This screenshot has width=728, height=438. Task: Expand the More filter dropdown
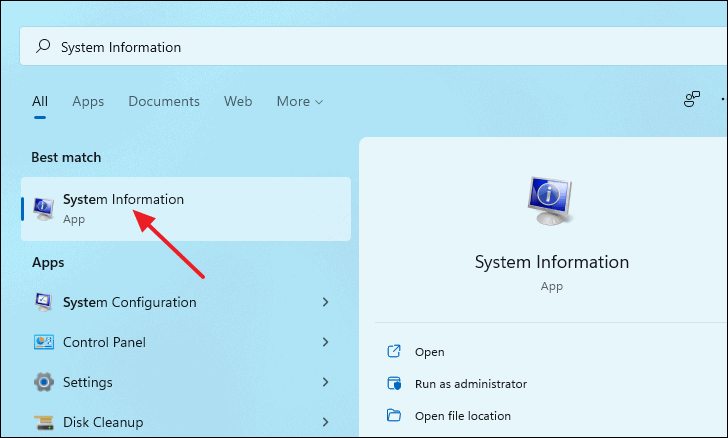(299, 101)
